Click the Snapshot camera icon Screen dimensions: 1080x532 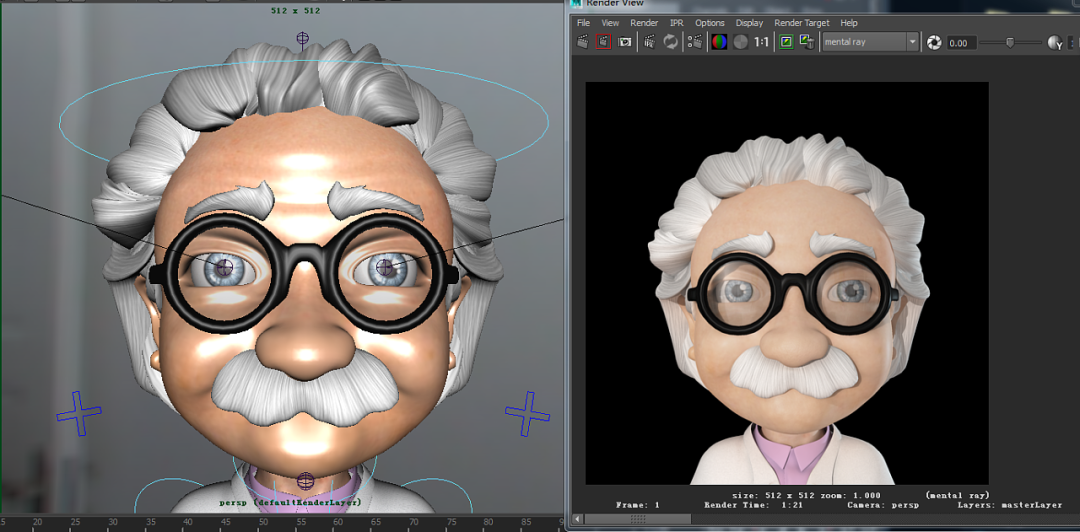click(625, 42)
